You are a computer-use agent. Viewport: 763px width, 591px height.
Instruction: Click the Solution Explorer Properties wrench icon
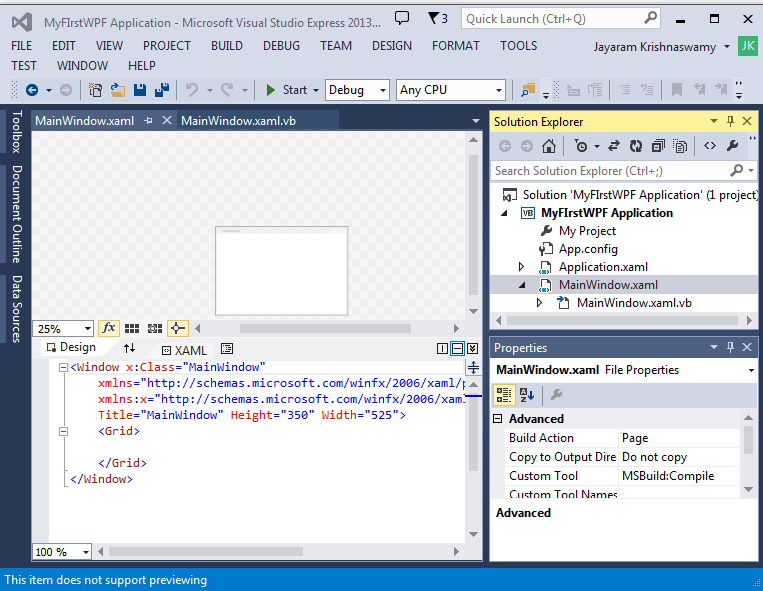point(732,145)
